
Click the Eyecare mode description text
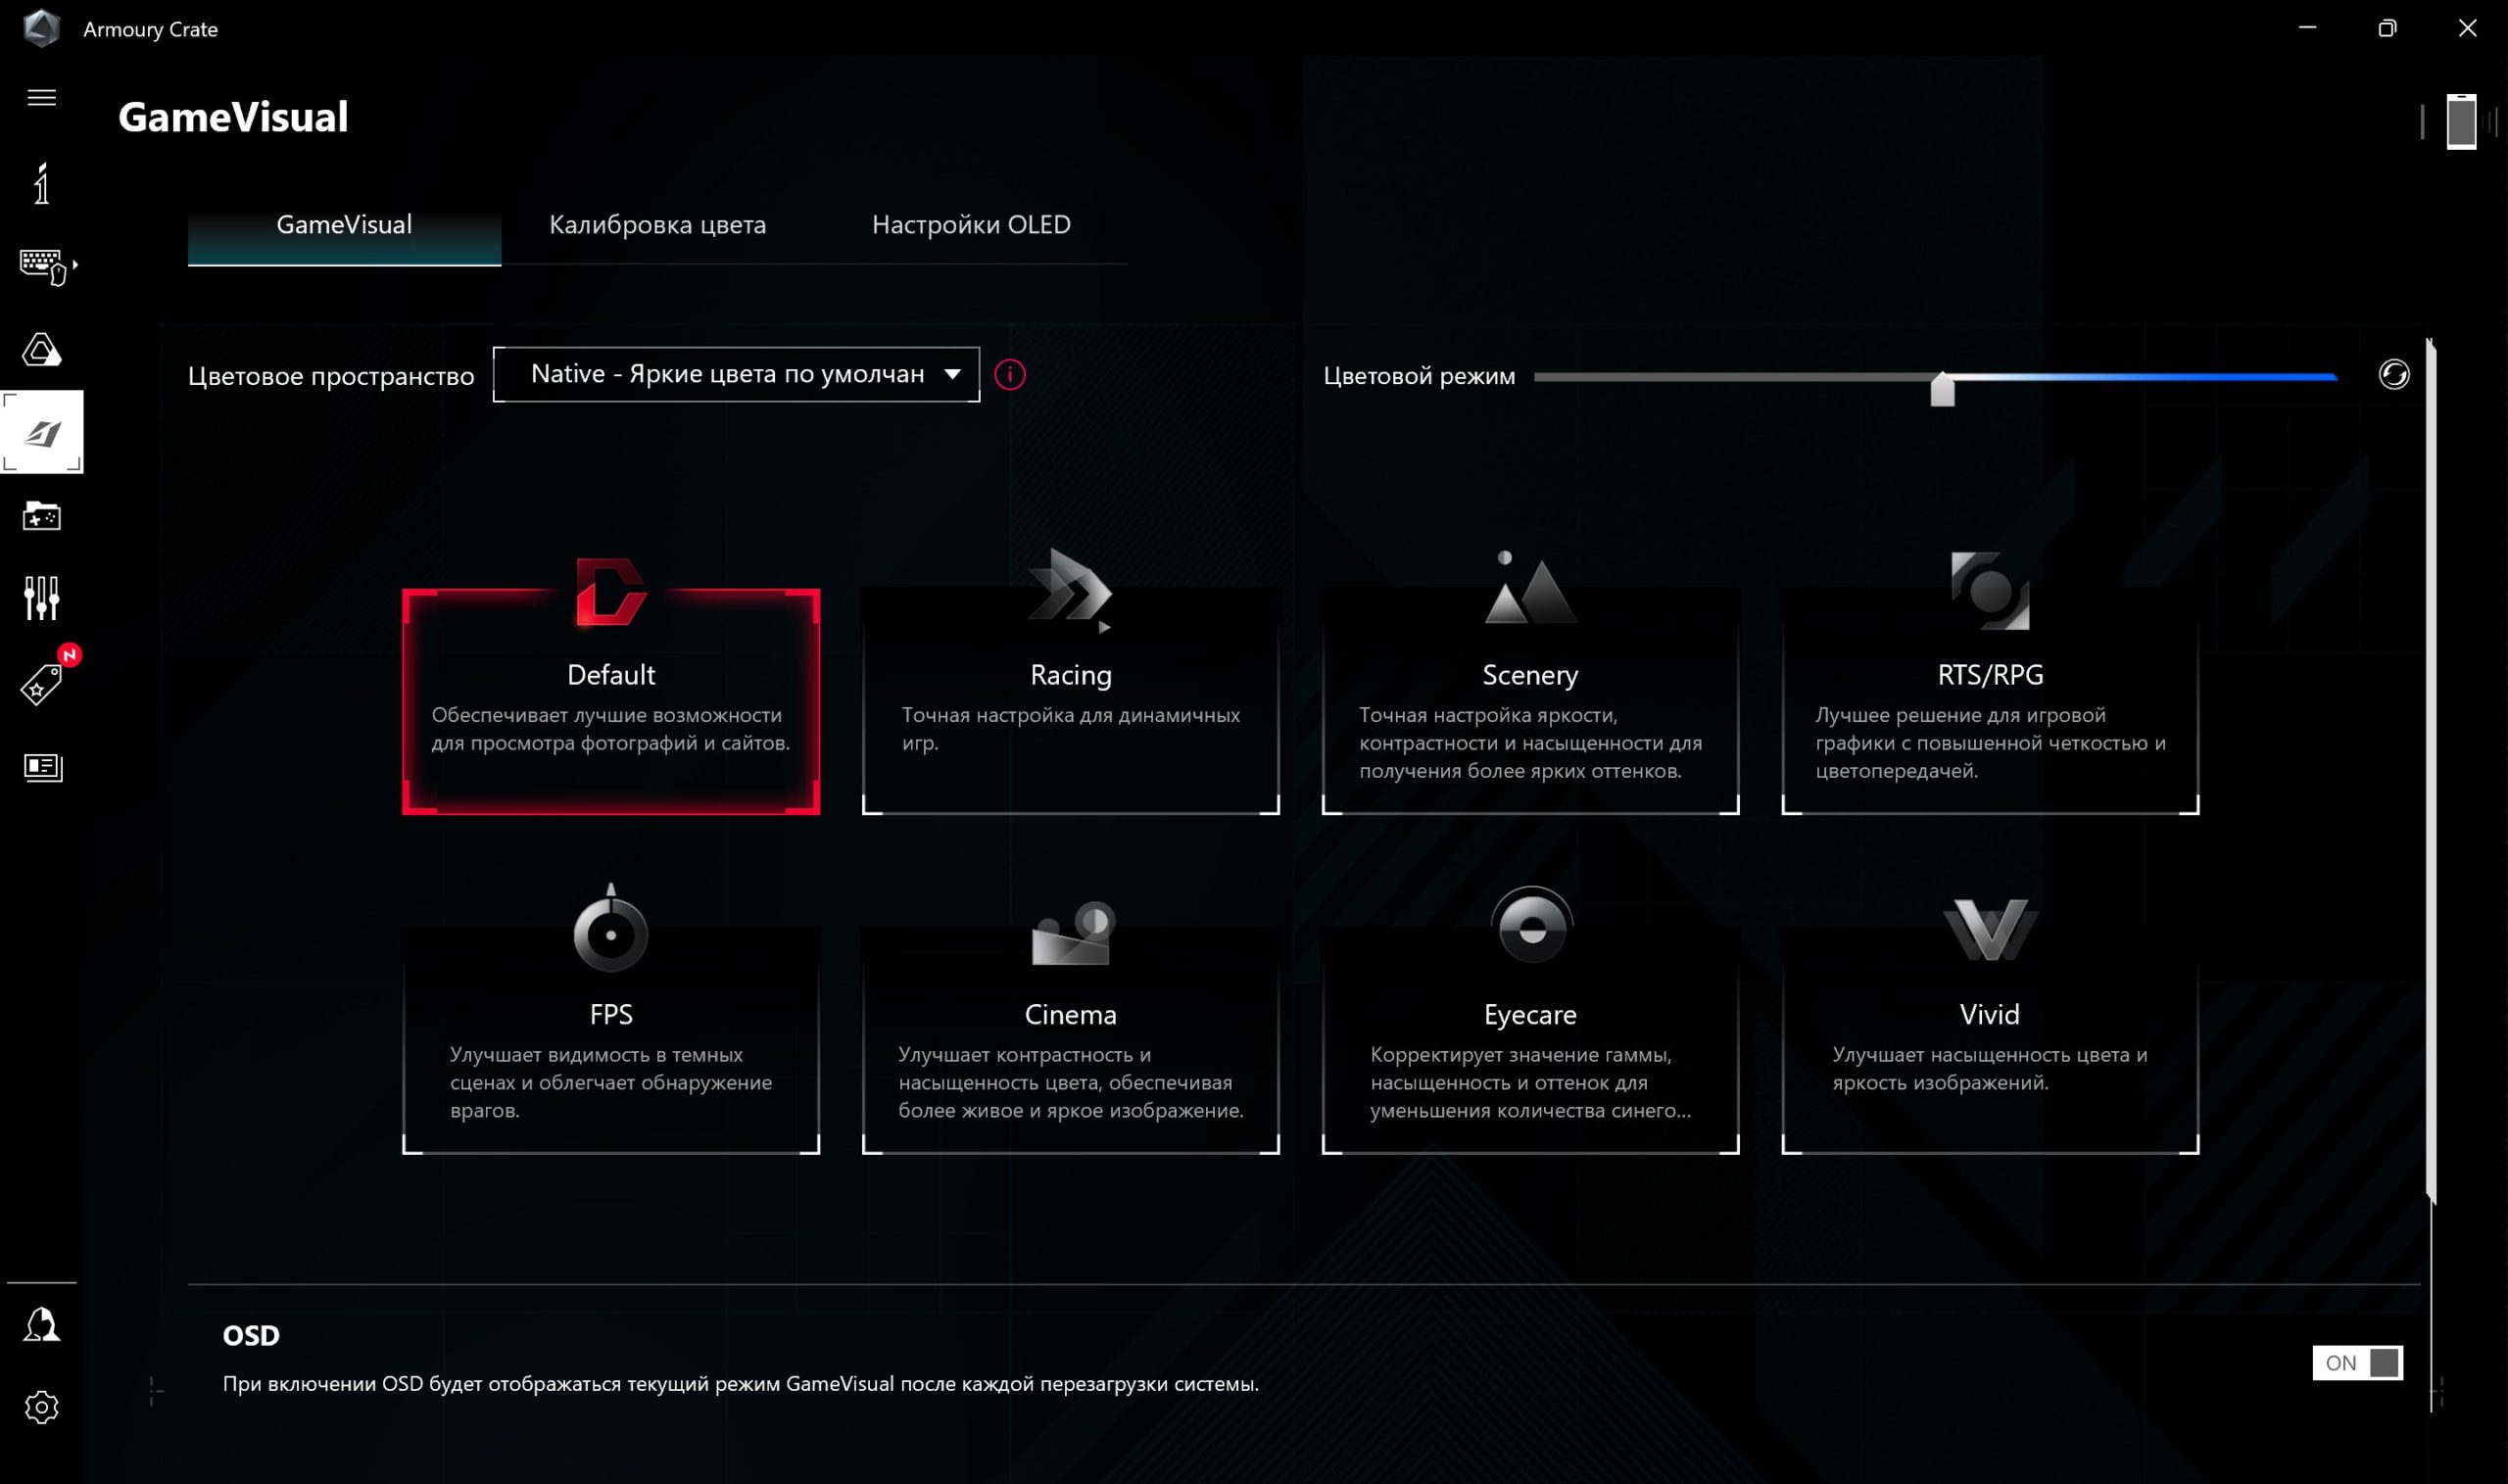(1530, 1082)
